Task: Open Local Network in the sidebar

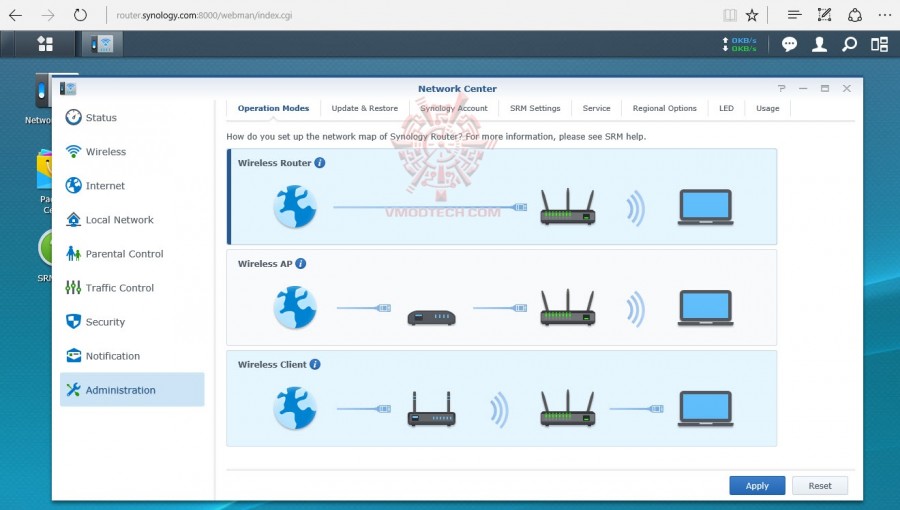Action: (x=132, y=220)
